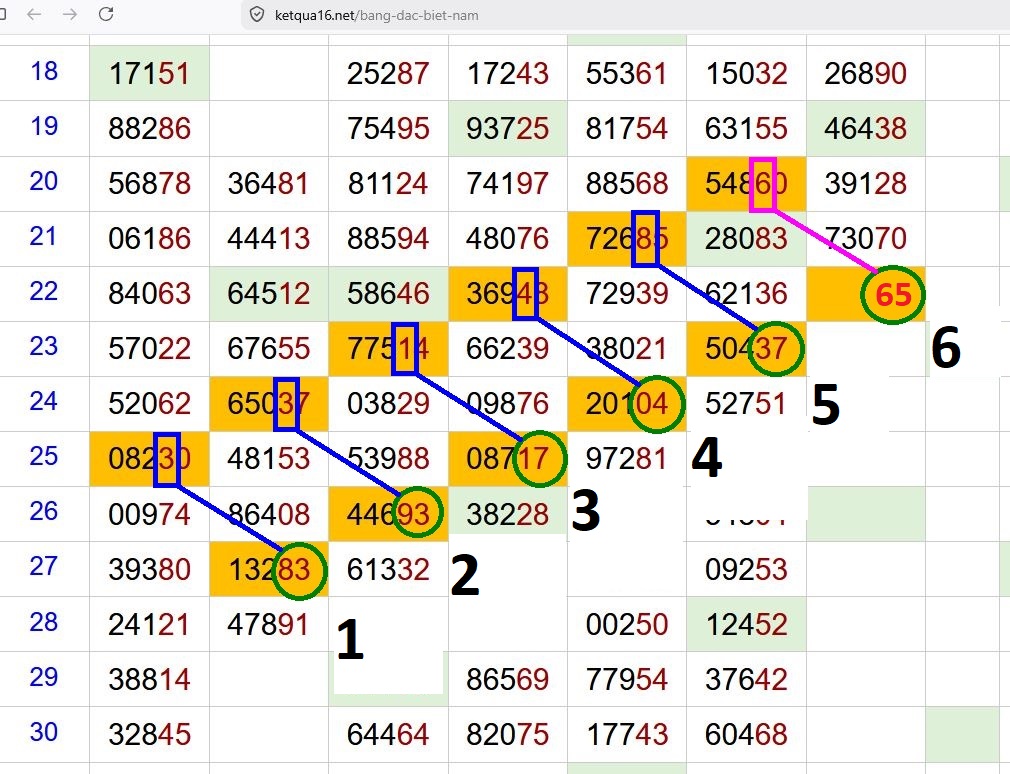Click cell 36481 in row 20
The width and height of the screenshot is (1010, 774).
(x=269, y=184)
